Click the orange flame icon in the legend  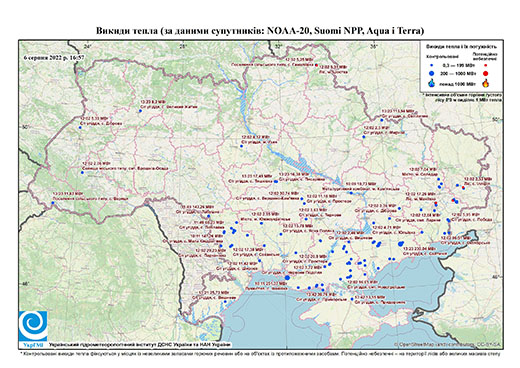485,83
